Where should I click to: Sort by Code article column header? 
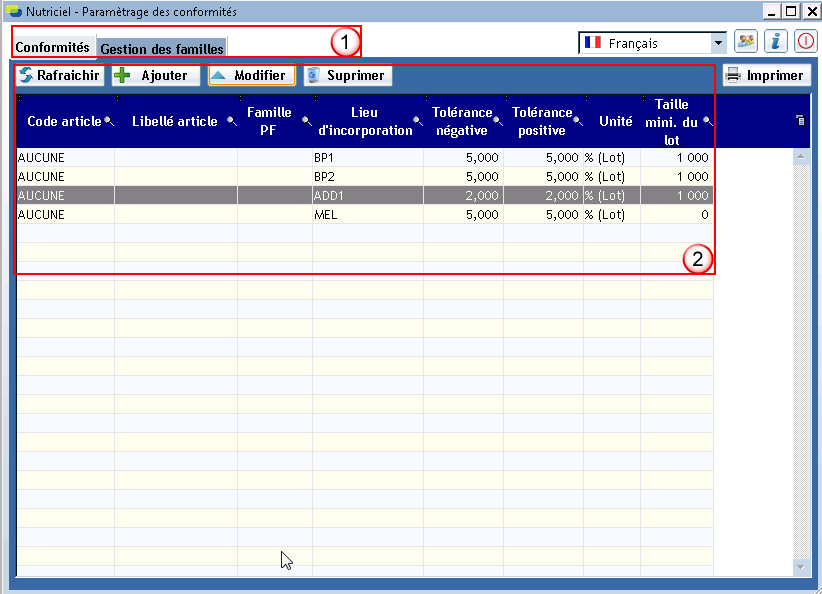[x=64, y=121]
